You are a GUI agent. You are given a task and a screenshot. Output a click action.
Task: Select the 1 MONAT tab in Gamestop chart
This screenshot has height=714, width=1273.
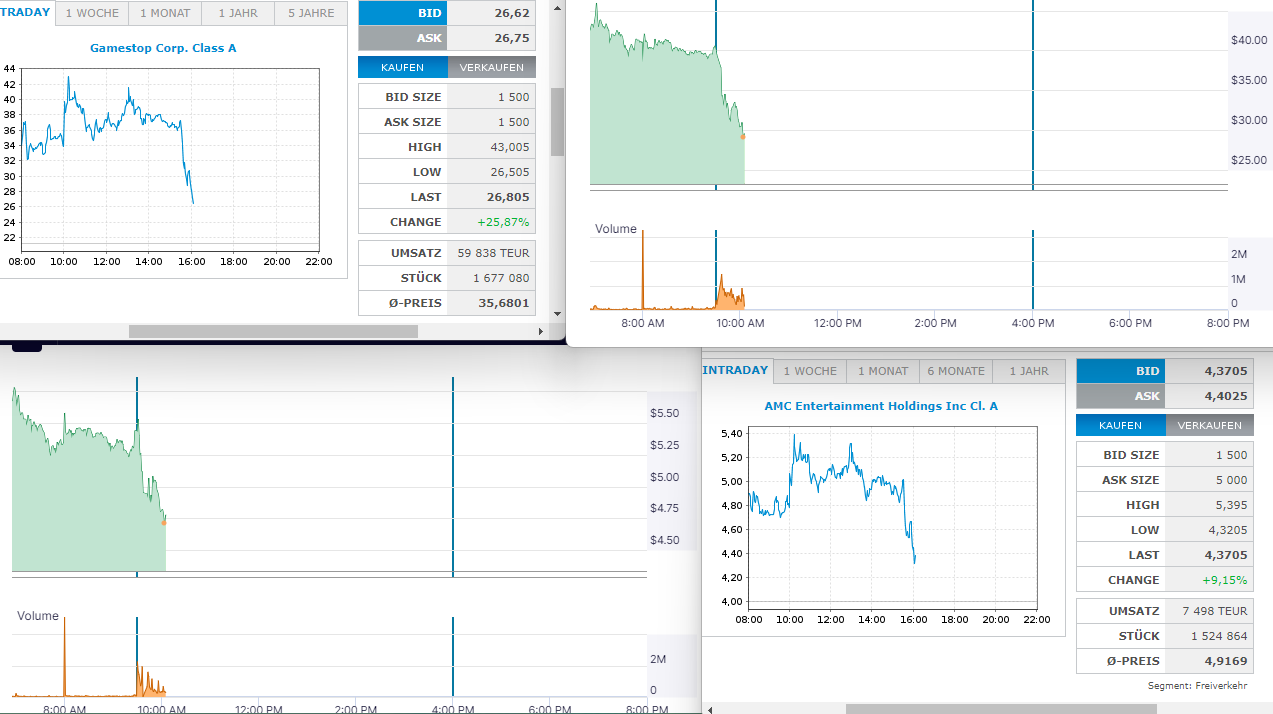click(165, 14)
